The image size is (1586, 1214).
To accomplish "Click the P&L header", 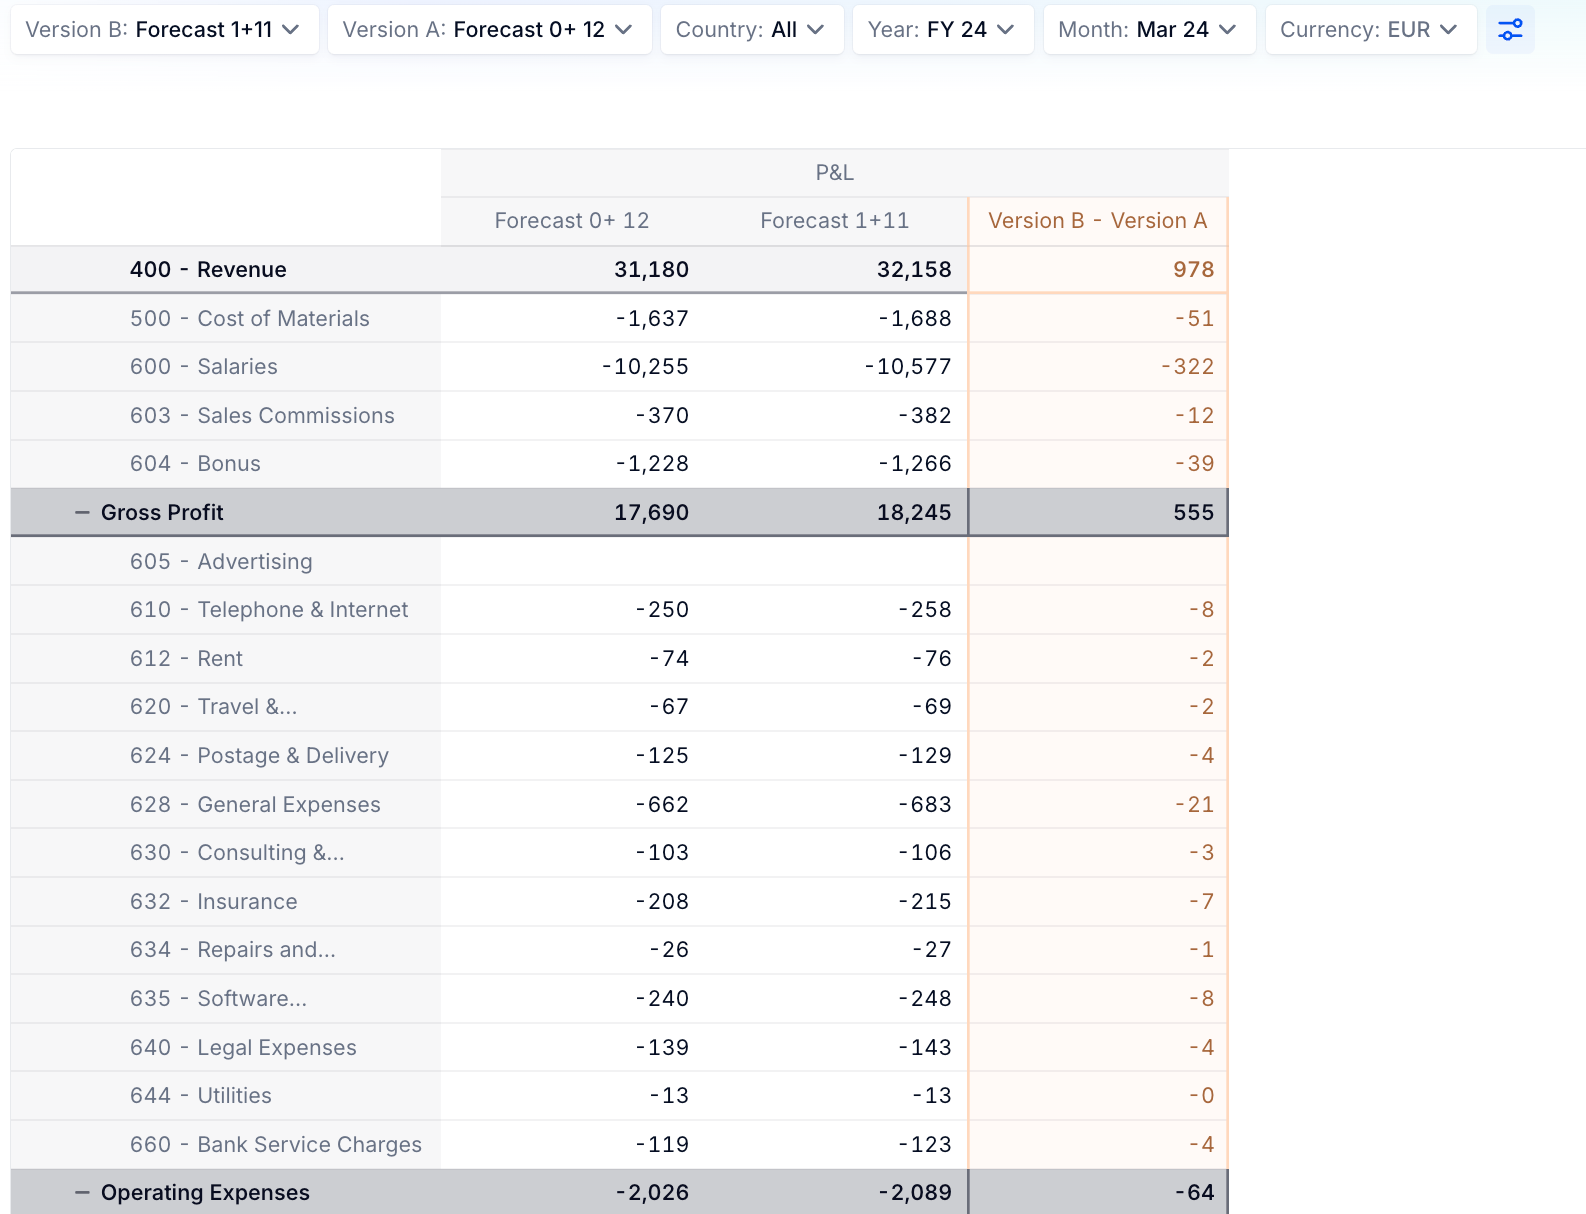I will (834, 172).
